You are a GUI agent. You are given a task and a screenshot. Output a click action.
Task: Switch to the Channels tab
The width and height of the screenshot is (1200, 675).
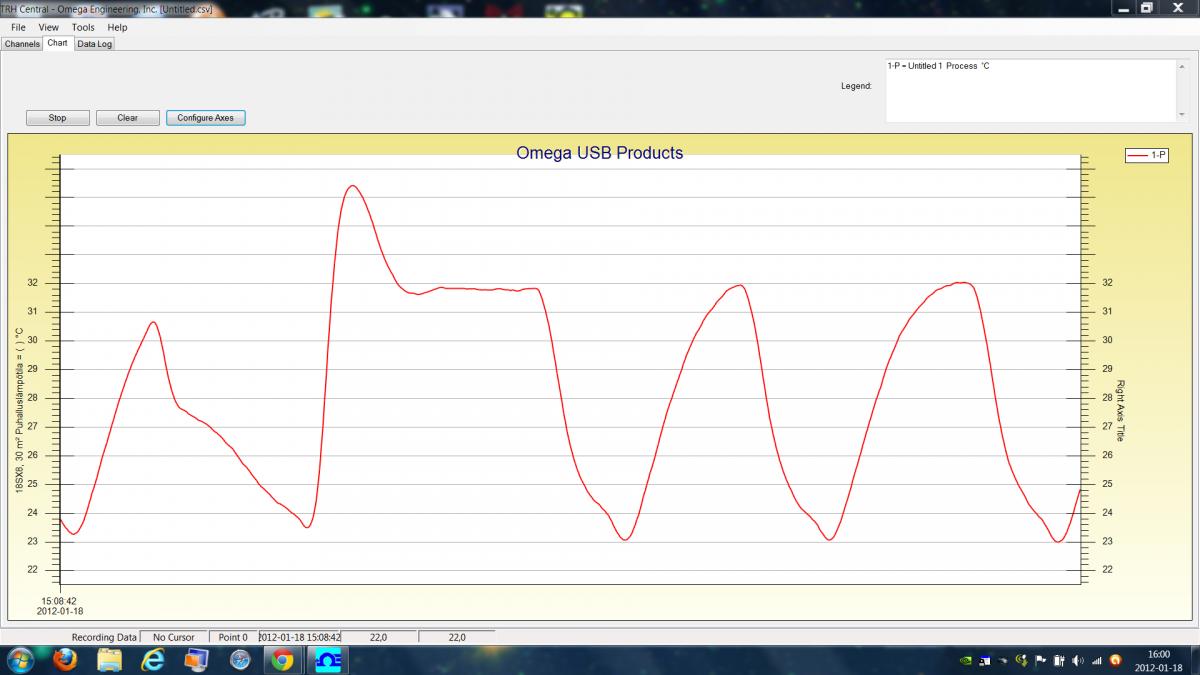click(22, 44)
